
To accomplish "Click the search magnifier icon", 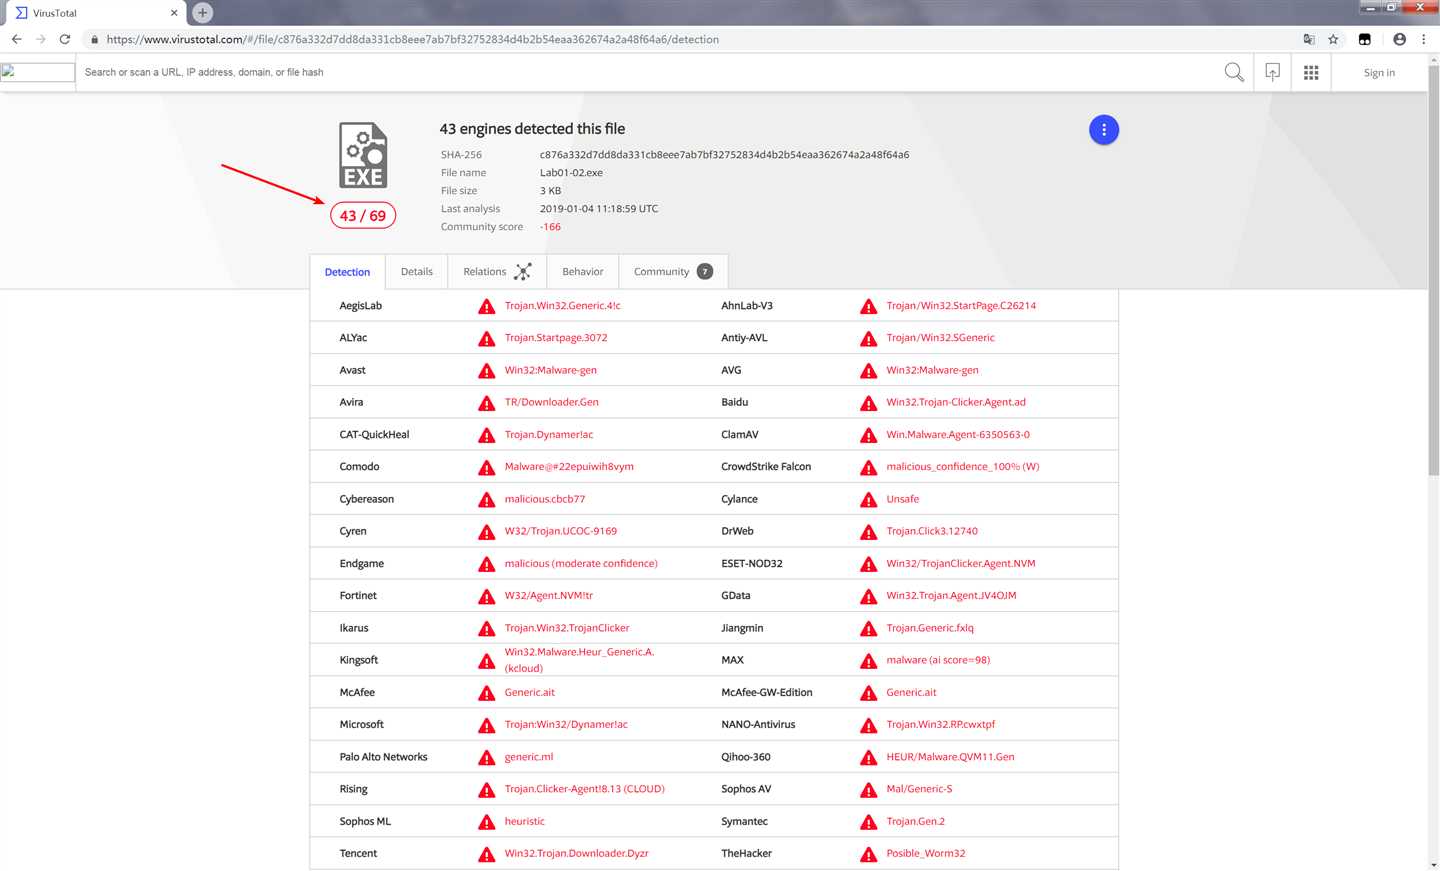I will 1234,72.
